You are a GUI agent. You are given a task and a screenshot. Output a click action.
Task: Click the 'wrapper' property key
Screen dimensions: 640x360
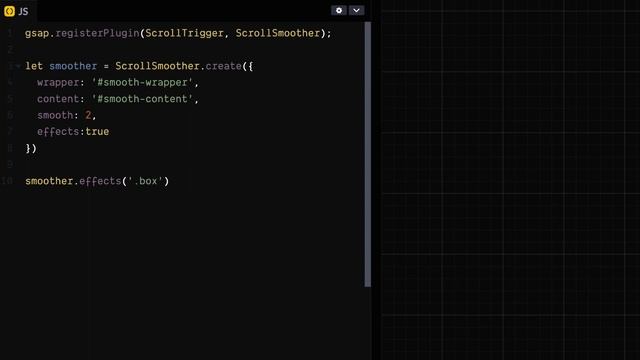pos(58,82)
